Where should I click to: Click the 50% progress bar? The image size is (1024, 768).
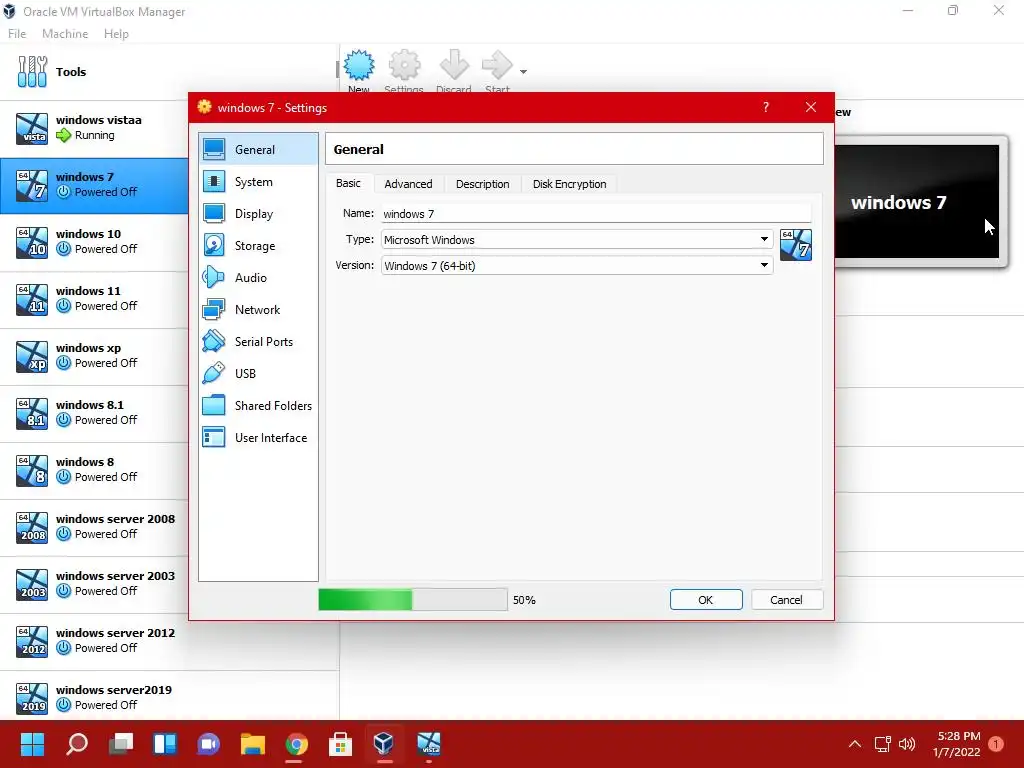pyautogui.click(x=413, y=600)
